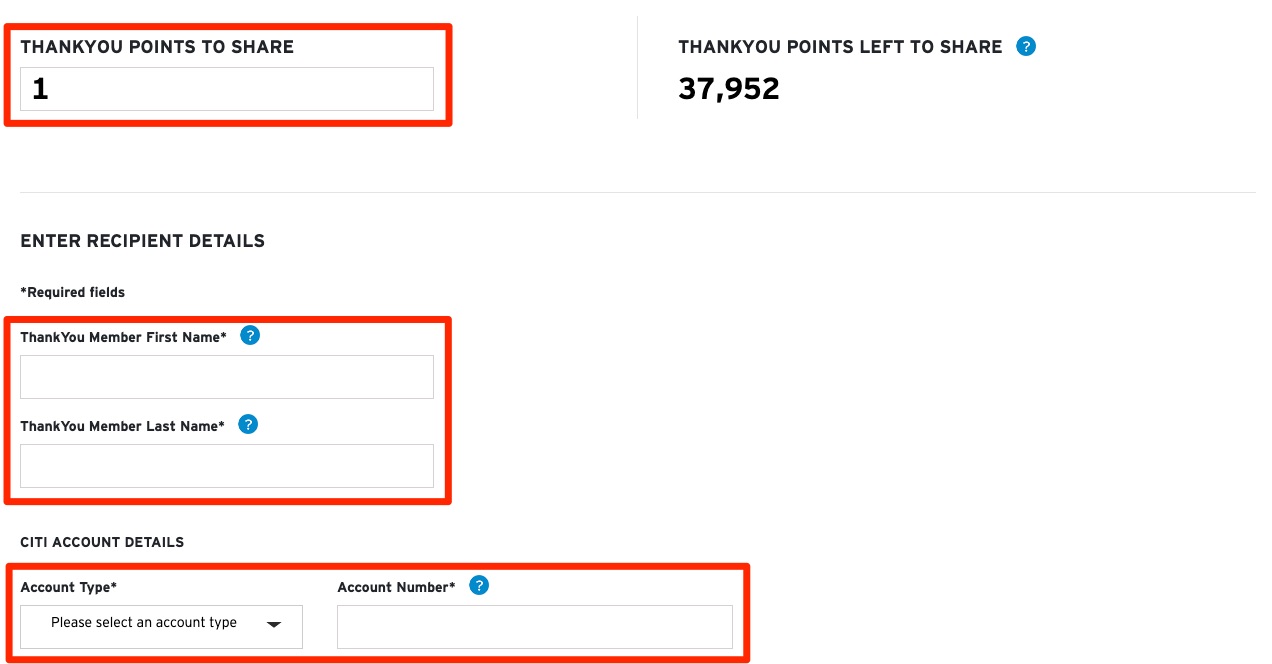Click the ThankYou Member Last Name input box
1272x664 pixels.
[227, 465]
